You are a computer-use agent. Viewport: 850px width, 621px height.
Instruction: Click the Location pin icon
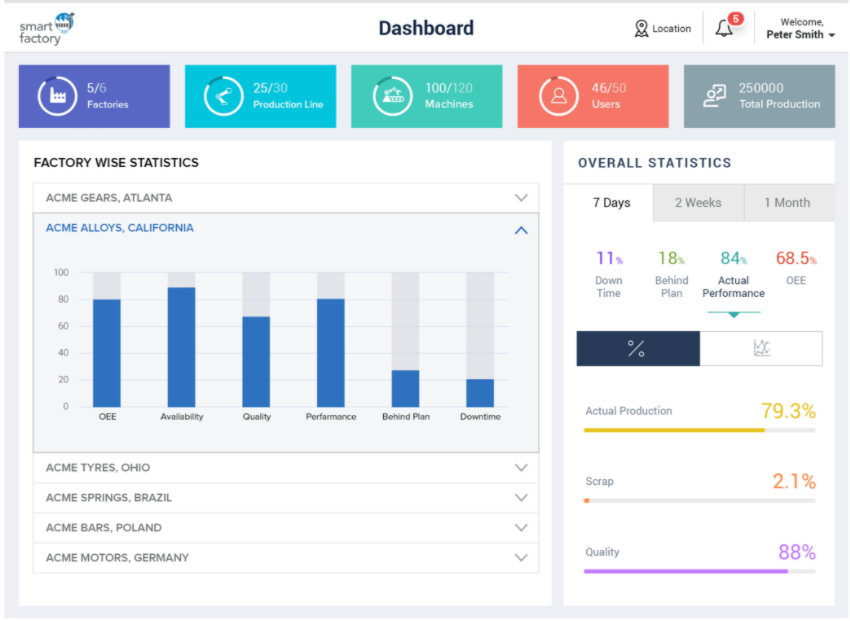(x=643, y=28)
